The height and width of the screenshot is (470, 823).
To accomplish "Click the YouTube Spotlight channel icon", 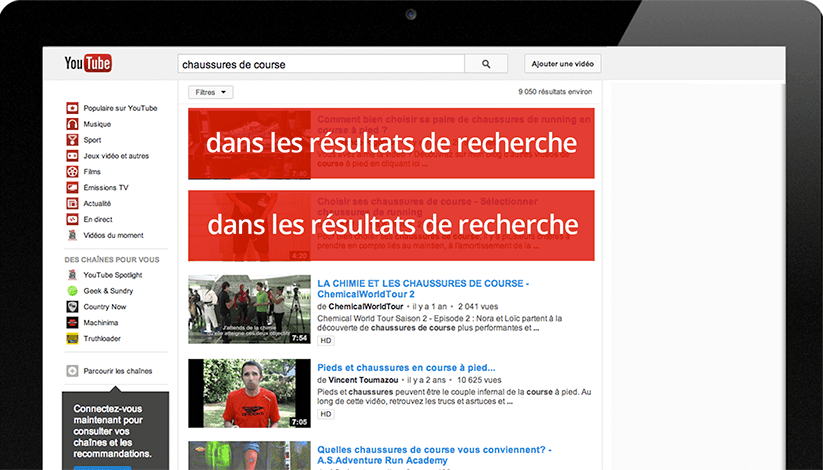I will tap(72, 275).
